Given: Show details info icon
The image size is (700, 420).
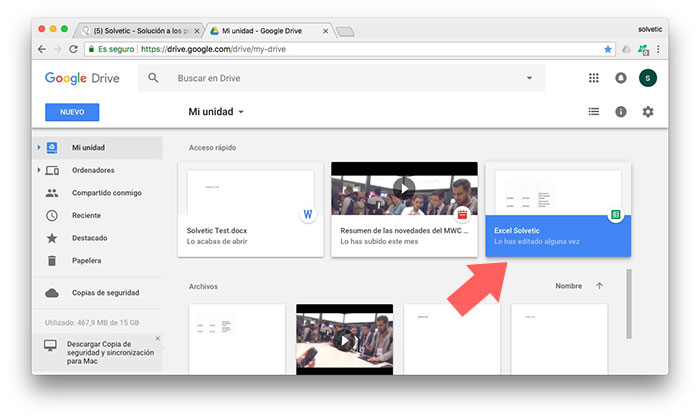Looking at the screenshot, I should [621, 112].
